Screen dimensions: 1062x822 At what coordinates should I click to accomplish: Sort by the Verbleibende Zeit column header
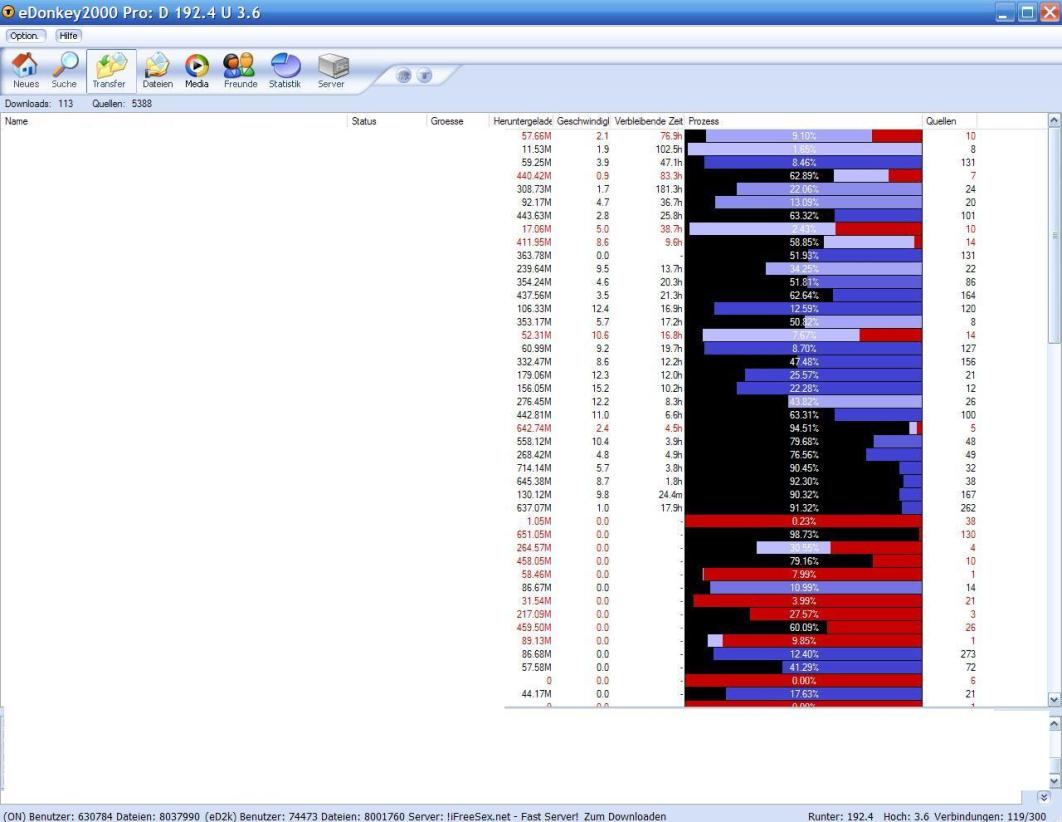648,121
